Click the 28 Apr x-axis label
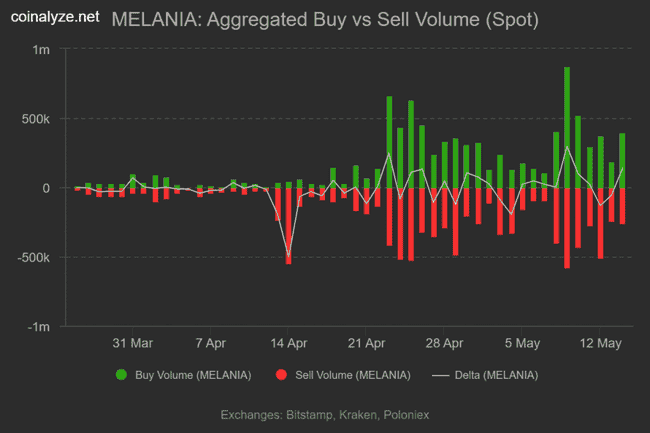 coord(445,343)
